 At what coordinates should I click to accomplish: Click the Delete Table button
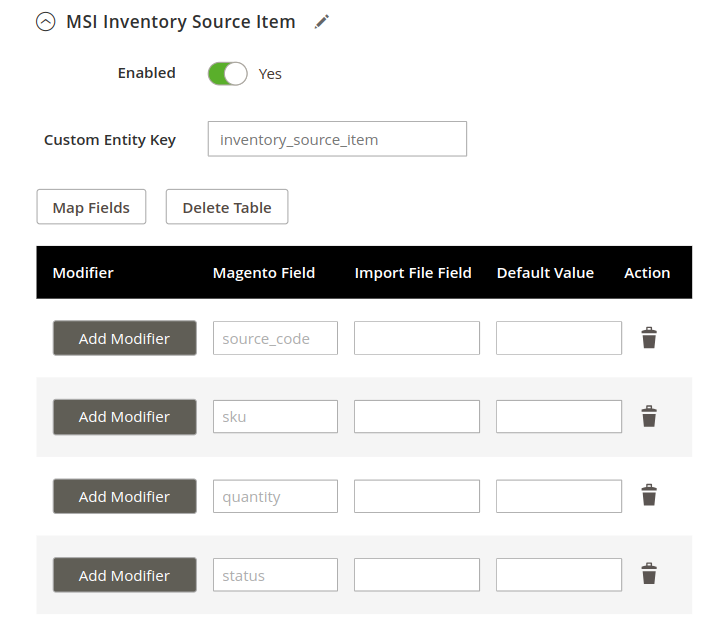(227, 207)
